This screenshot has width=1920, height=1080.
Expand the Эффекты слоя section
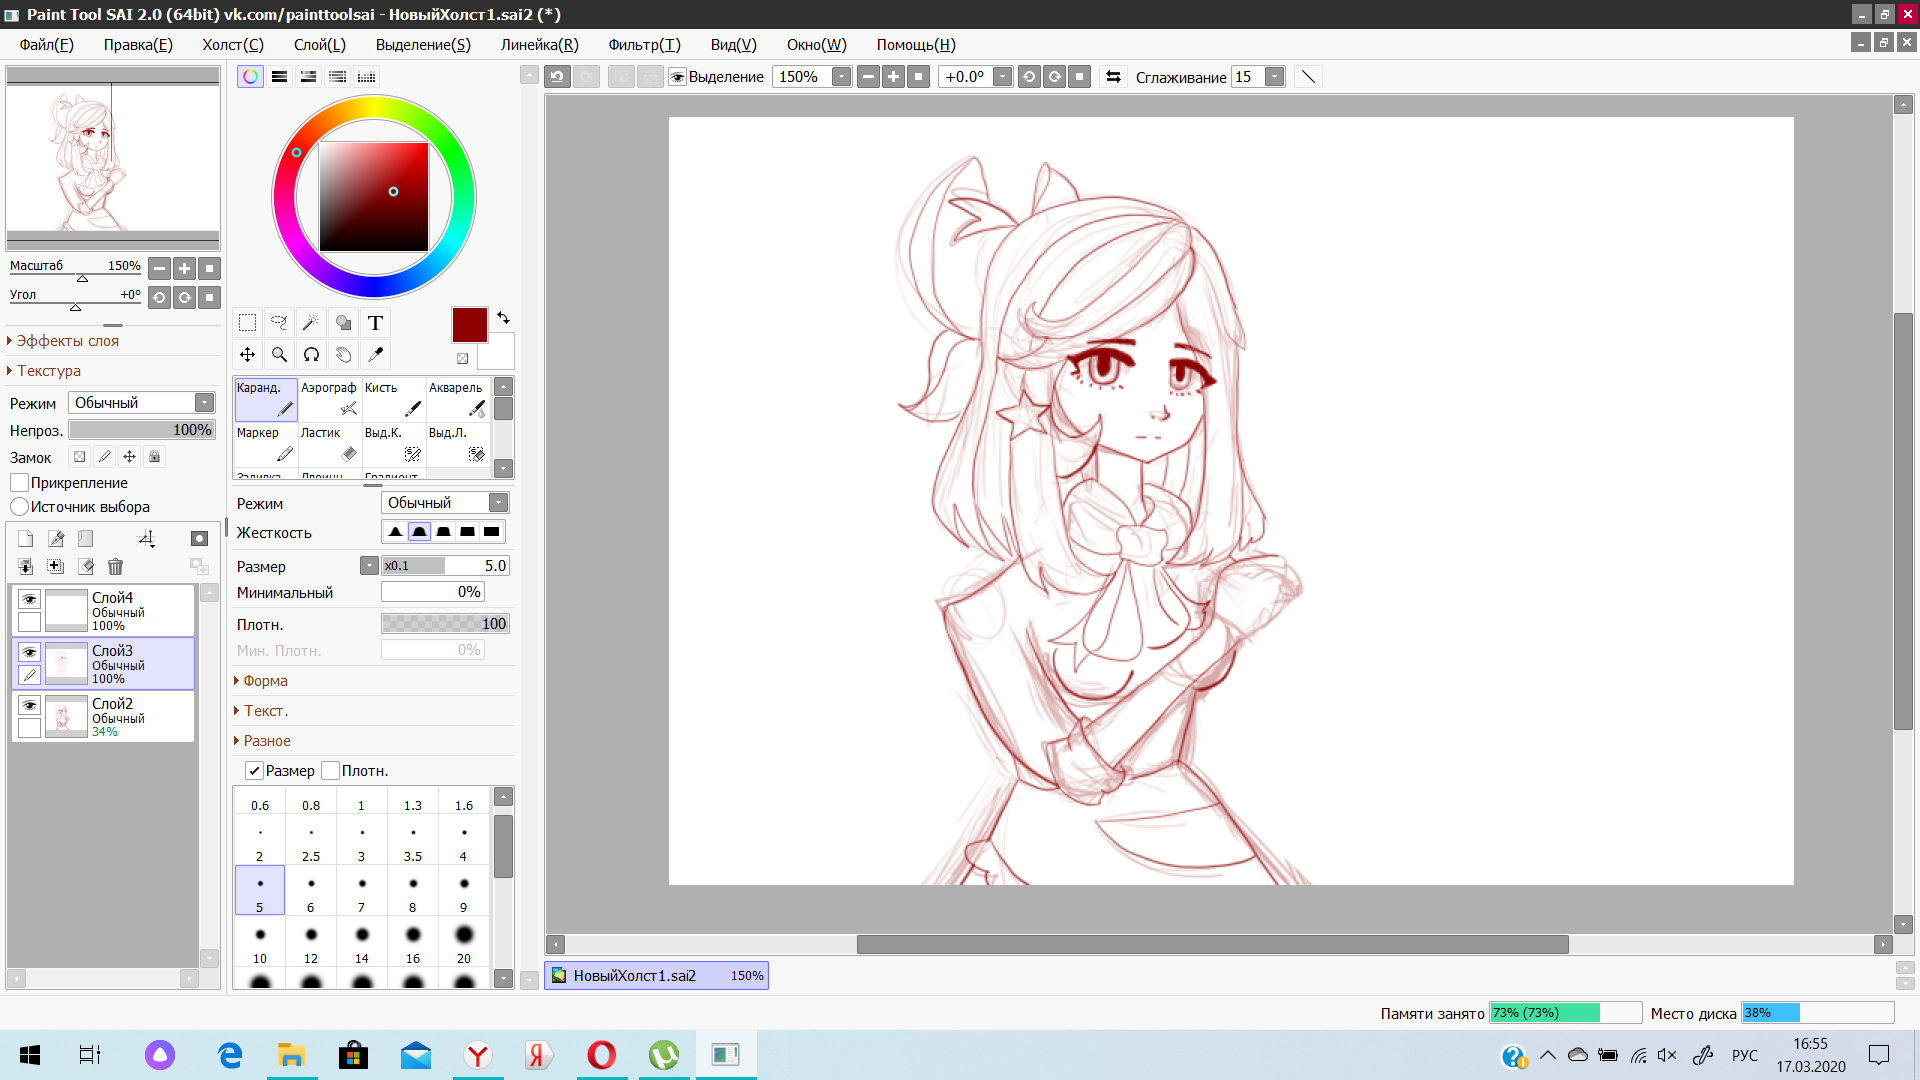point(66,341)
